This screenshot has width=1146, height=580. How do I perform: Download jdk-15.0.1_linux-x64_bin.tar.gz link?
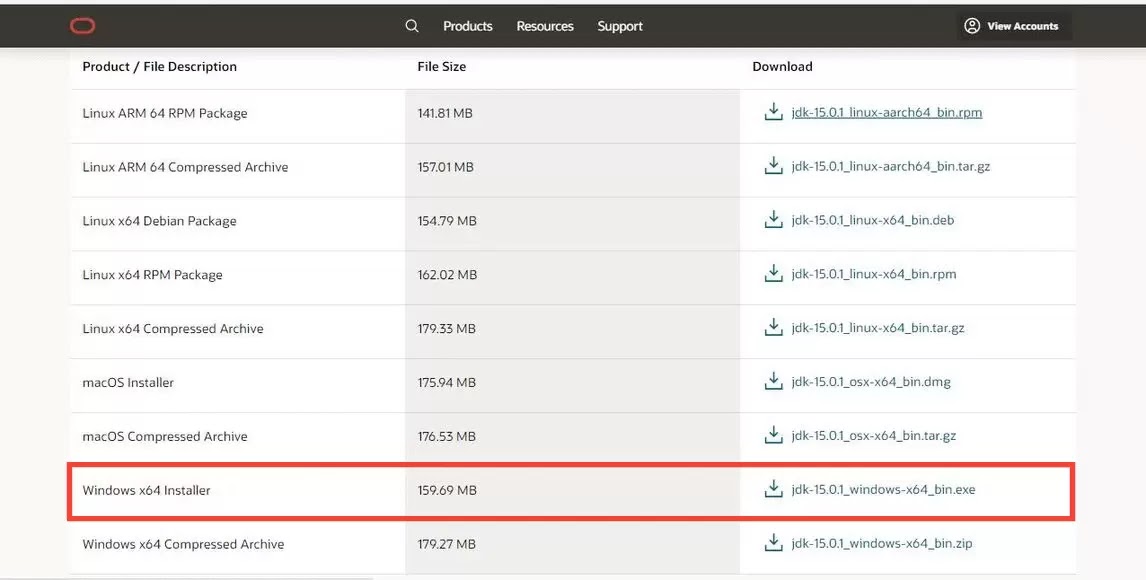878,329
